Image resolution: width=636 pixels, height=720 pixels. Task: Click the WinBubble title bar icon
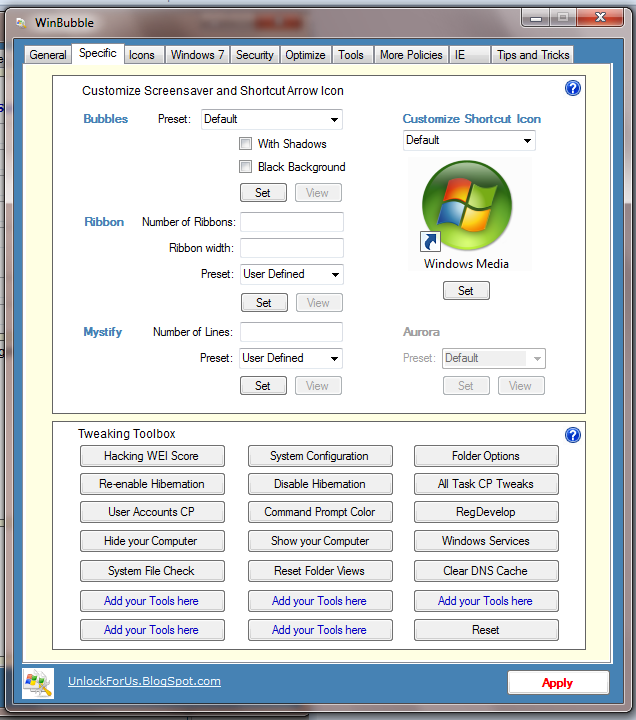point(21,22)
